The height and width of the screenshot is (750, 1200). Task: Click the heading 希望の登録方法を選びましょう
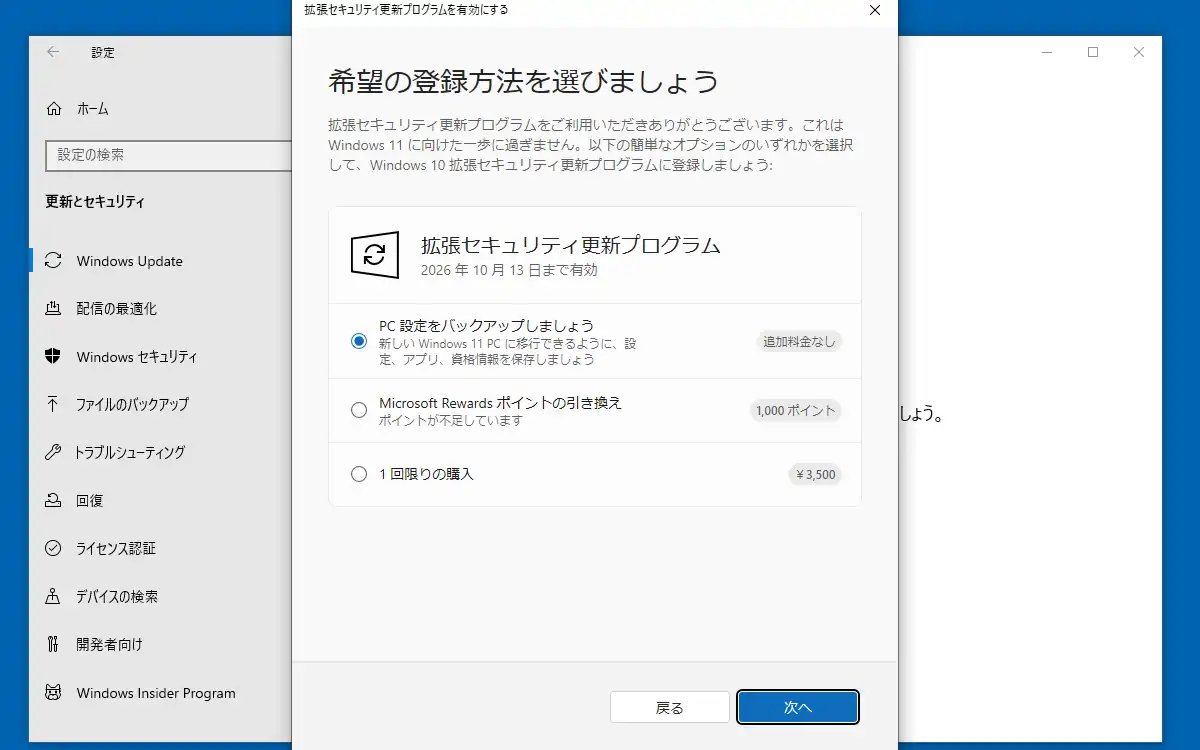[x=523, y=81]
